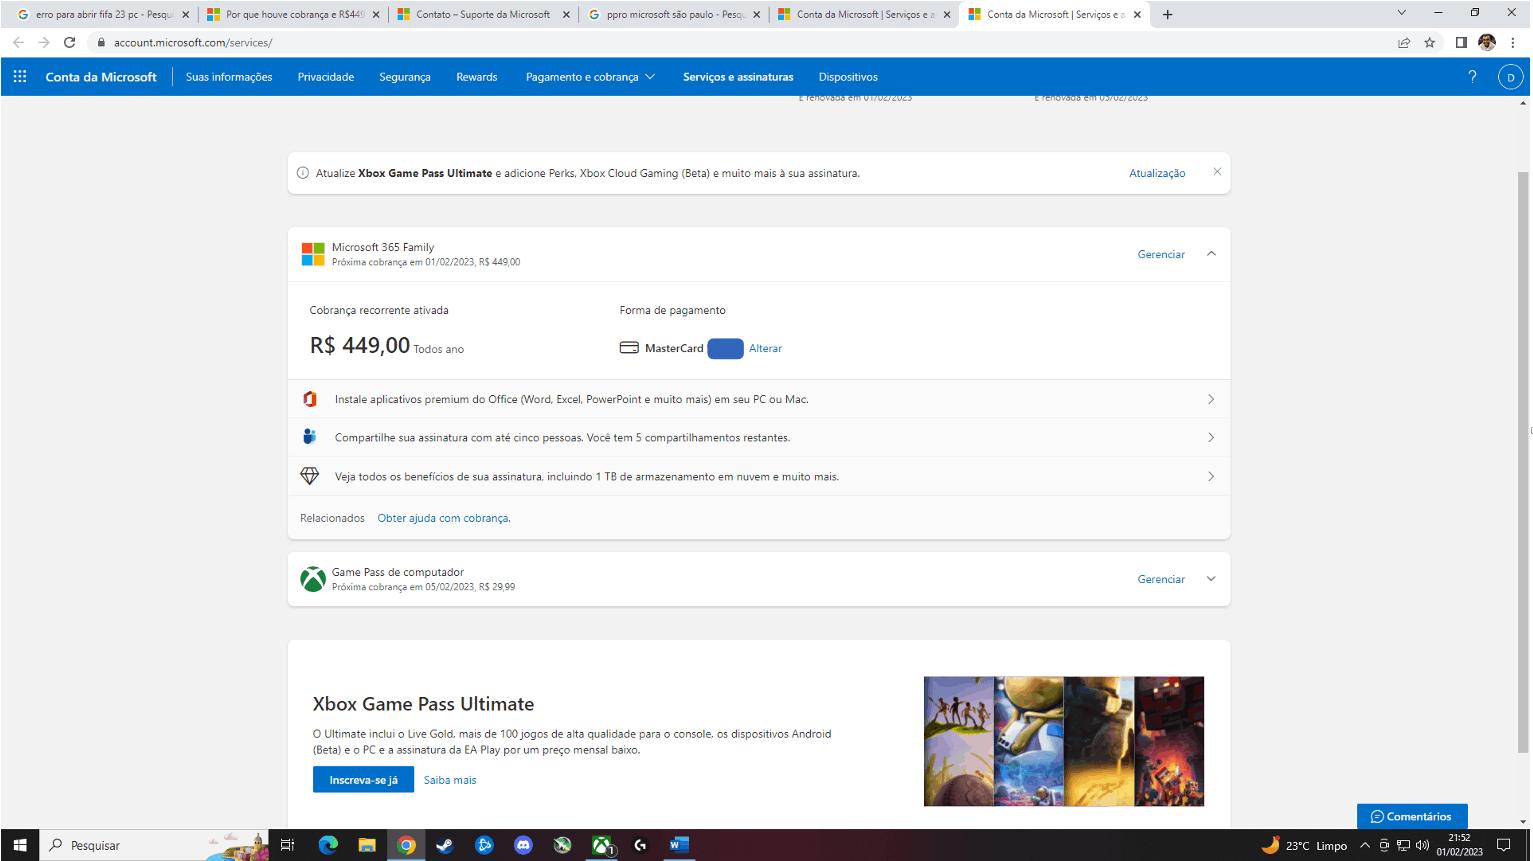1533x861 pixels.
Task: Open Word from the taskbar
Action: coord(679,845)
